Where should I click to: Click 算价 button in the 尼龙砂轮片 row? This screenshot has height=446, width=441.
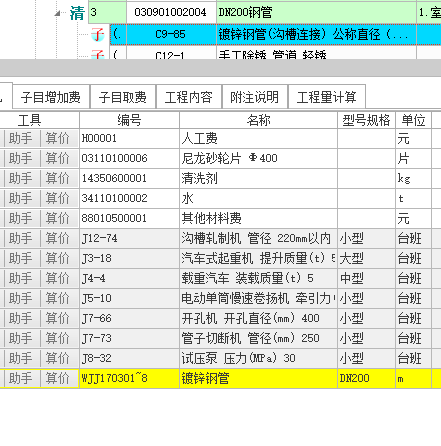point(58,159)
